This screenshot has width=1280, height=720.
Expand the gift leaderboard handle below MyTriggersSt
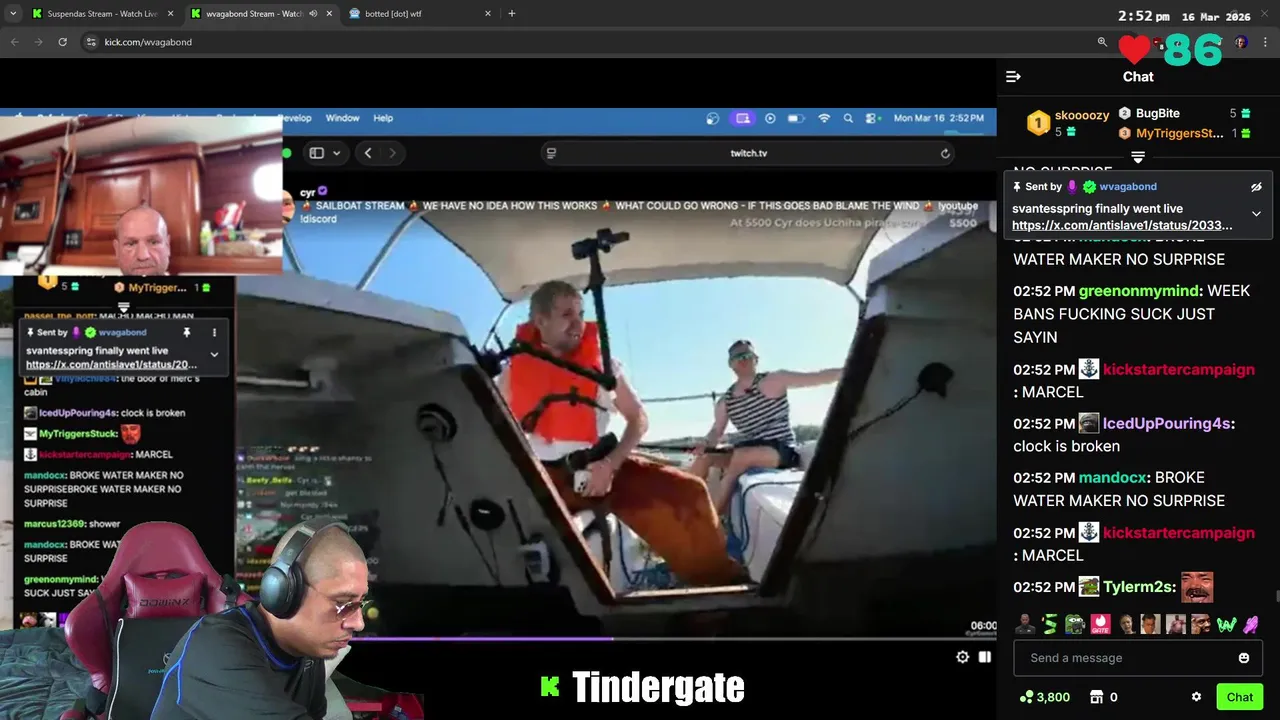point(1138,157)
